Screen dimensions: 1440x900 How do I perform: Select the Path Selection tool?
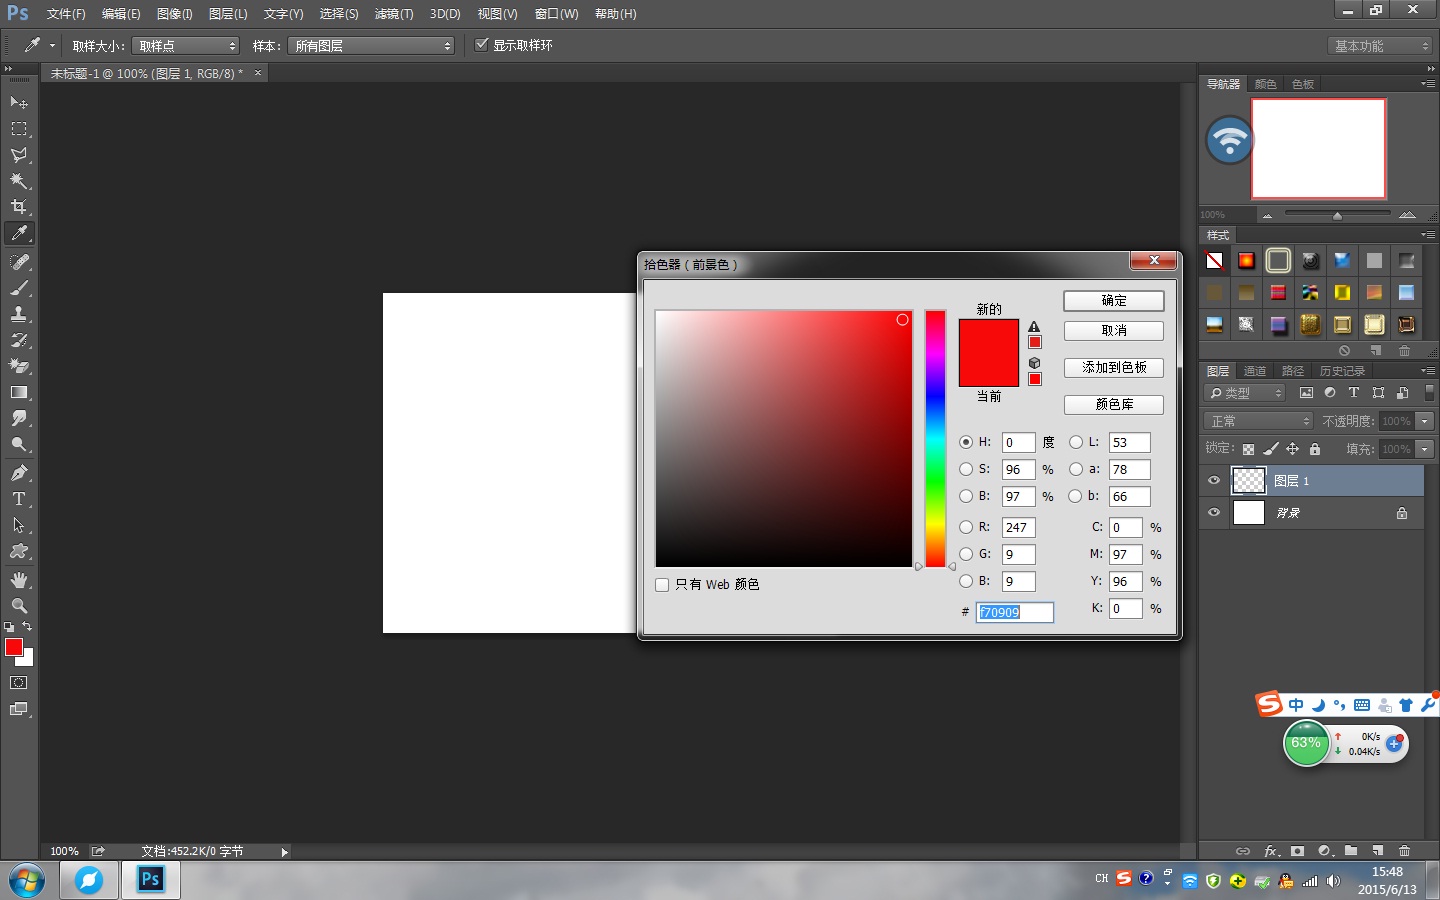click(x=19, y=525)
